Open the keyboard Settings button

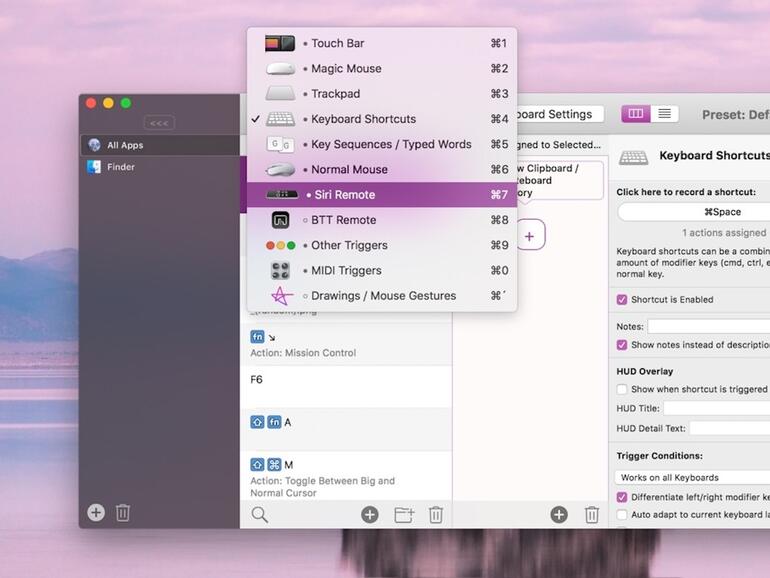pos(560,114)
